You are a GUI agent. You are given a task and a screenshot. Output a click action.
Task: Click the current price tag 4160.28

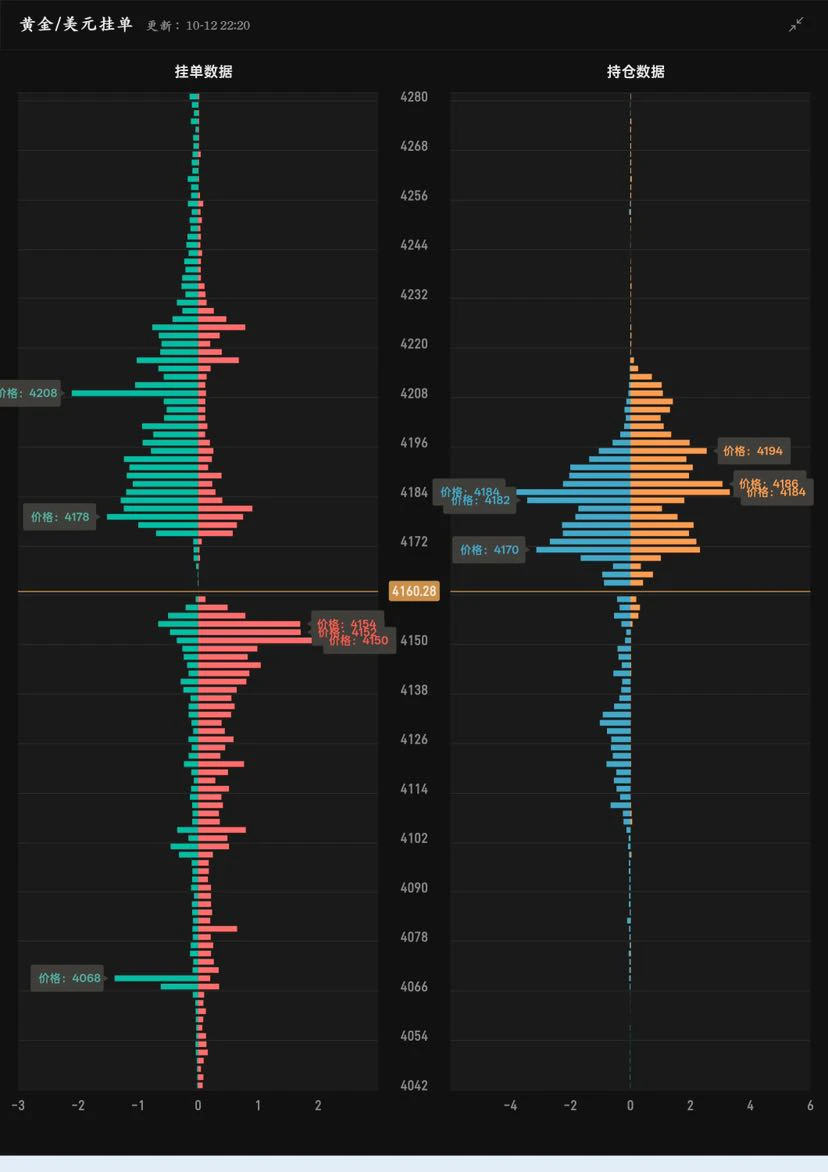pyautogui.click(x=414, y=591)
